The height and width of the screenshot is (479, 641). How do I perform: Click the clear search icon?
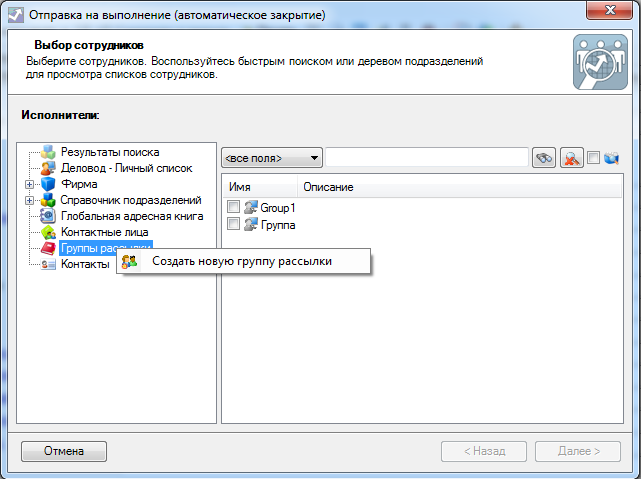(571, 158)
